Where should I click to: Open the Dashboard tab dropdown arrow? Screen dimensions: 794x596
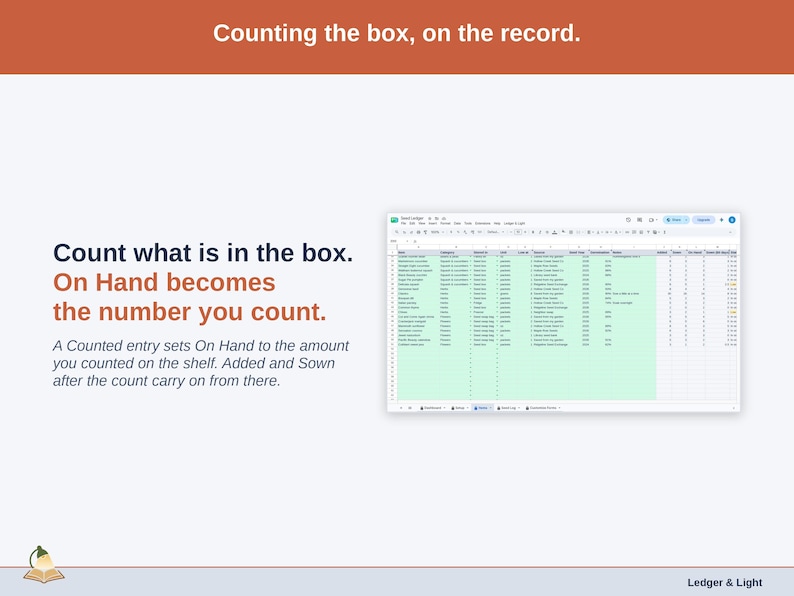(x=445, y=408)
